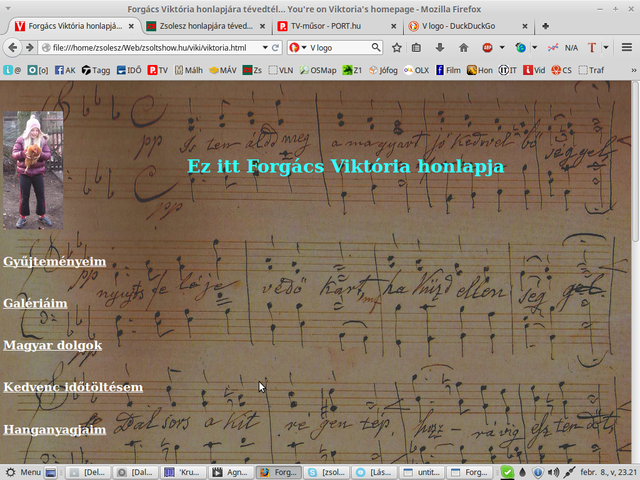Expand the globe extension dropdown arrow
Image resolution: width=640 pixels, height=480 pixels.
pyautogui.click(x=534, y=48)
